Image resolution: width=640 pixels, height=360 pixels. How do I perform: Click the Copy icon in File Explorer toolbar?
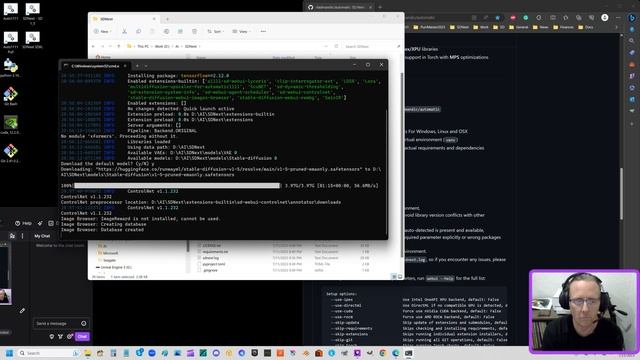138,31
